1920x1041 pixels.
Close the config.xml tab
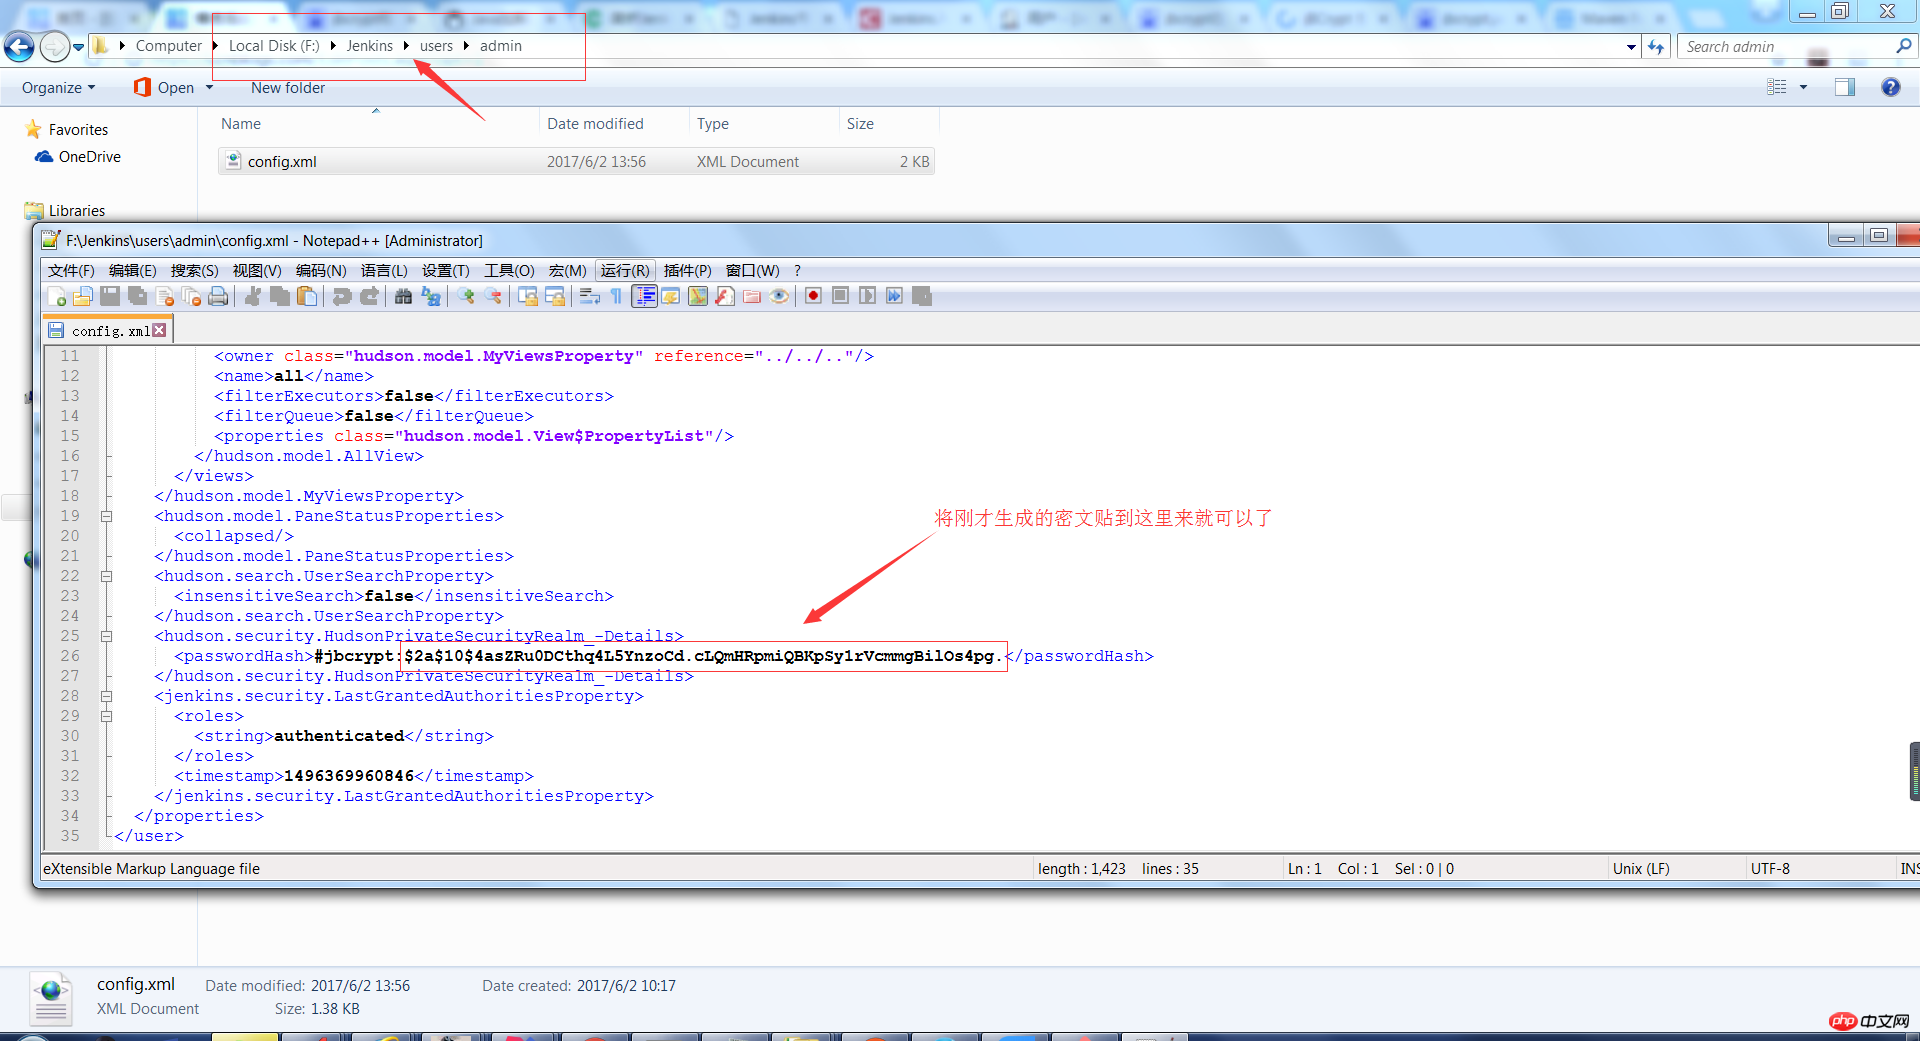(160, 330)
